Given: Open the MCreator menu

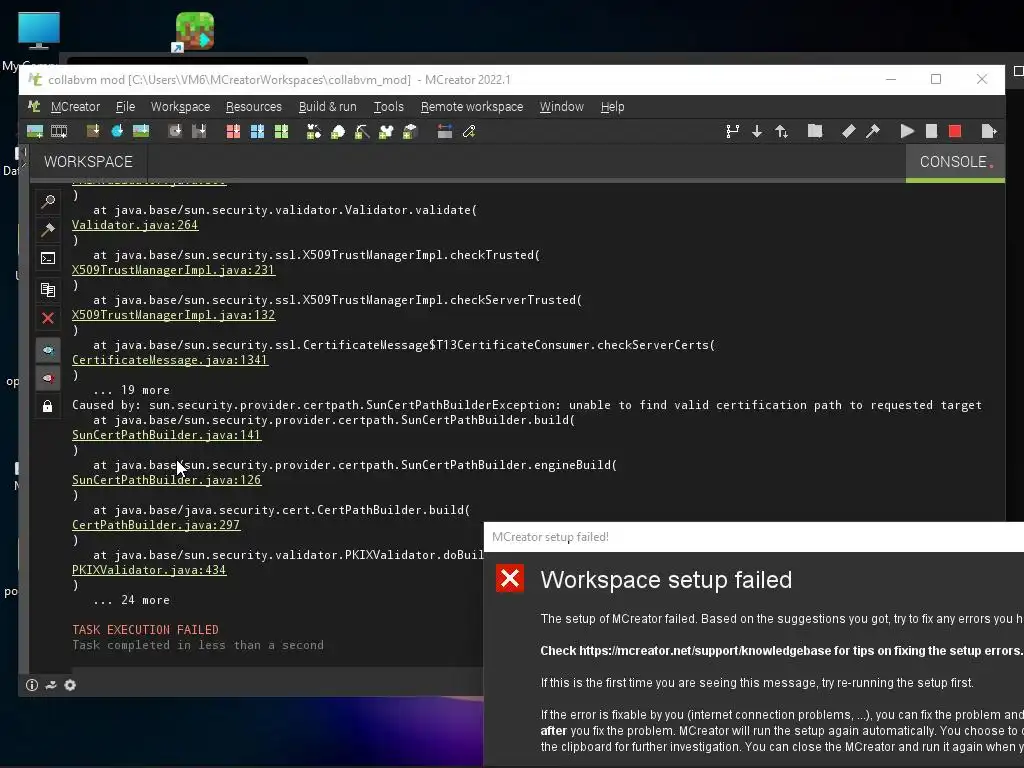Looking at the screenshot, I should [75, 106].
